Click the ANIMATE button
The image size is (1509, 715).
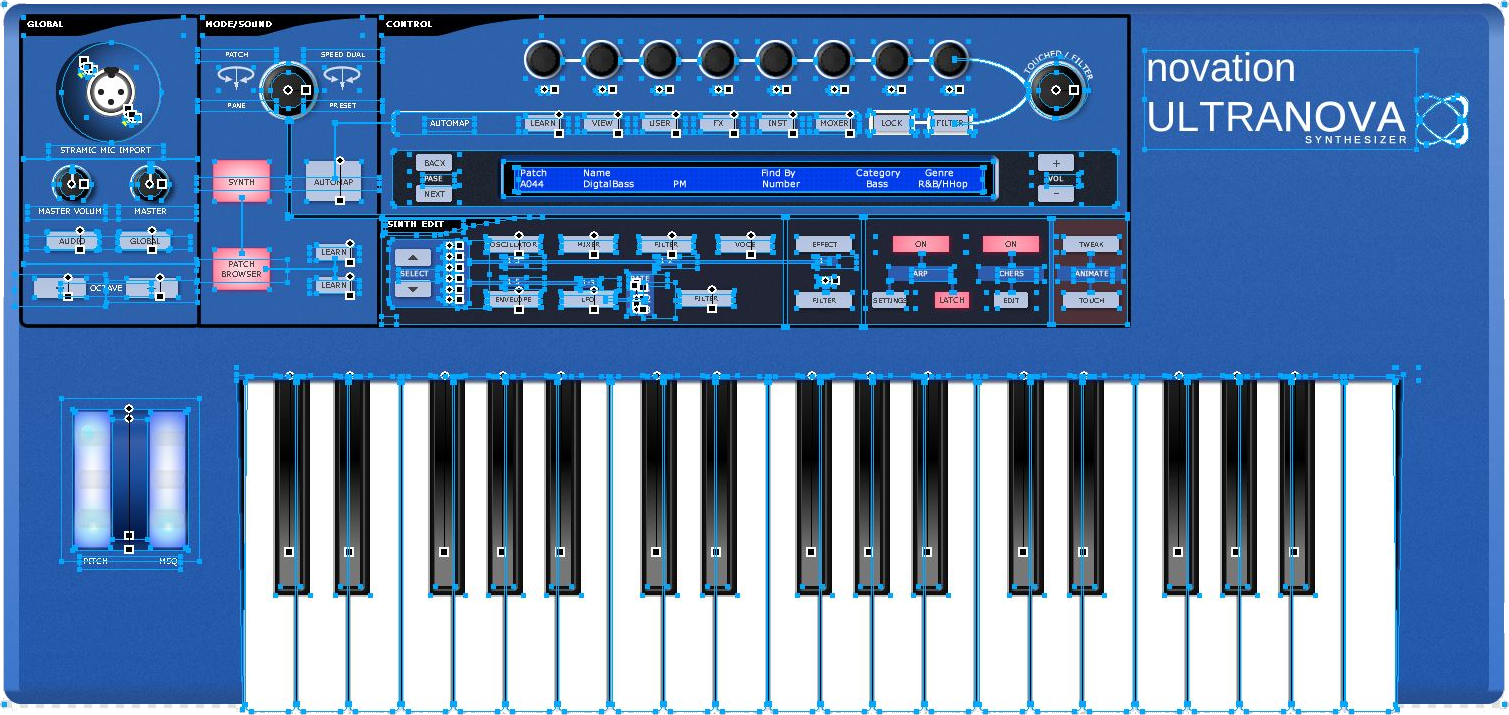[1091, 273]
